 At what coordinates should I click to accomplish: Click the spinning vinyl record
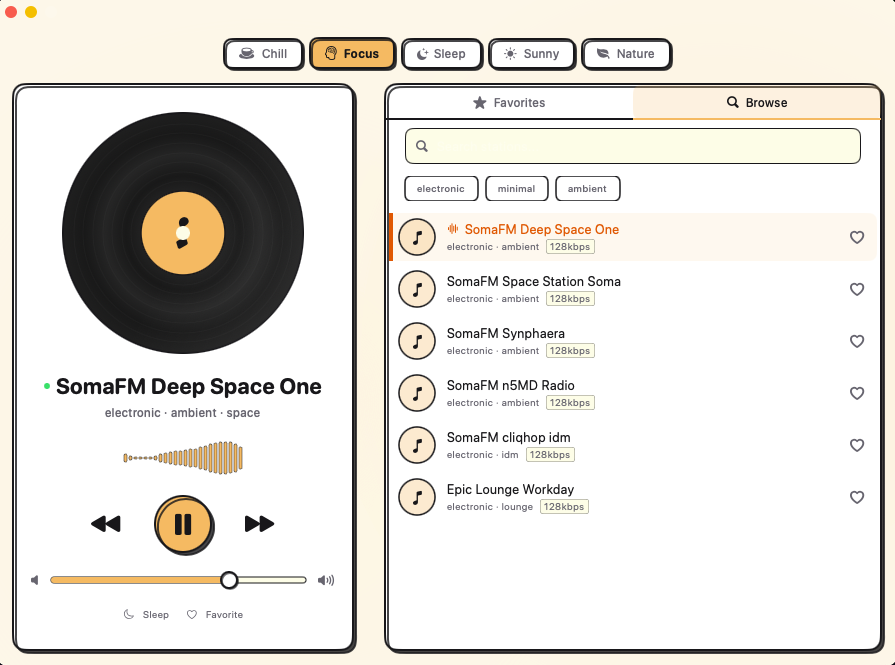point(183,233)
